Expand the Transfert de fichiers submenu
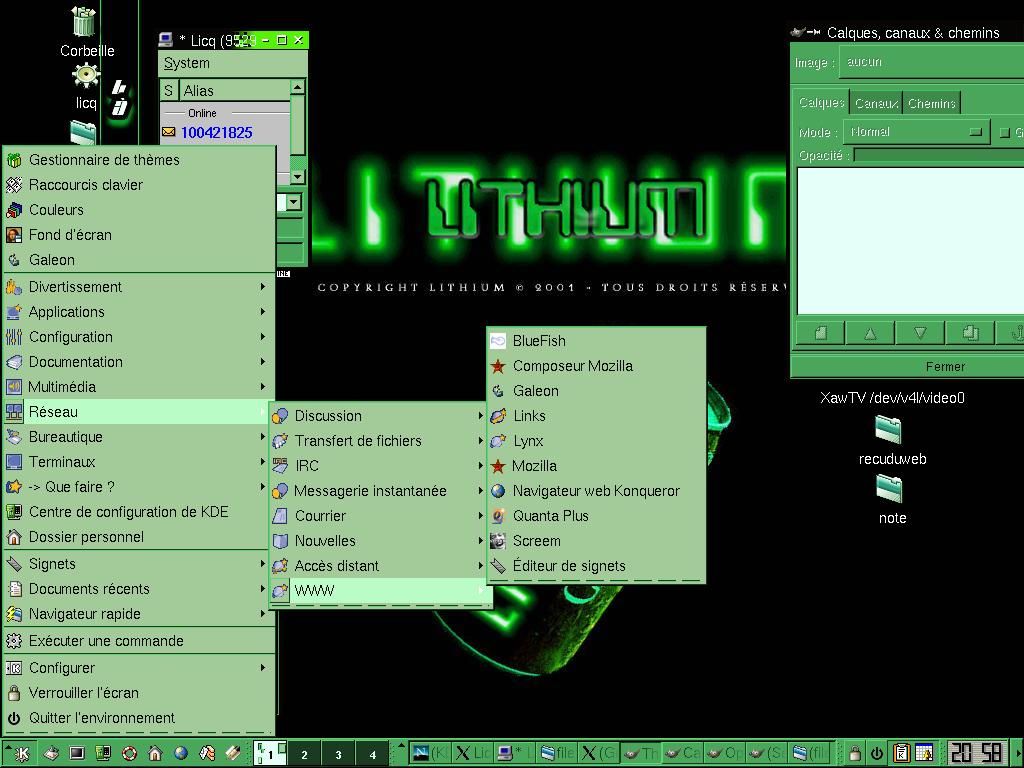1024x768 pixels. pos(379,441)
